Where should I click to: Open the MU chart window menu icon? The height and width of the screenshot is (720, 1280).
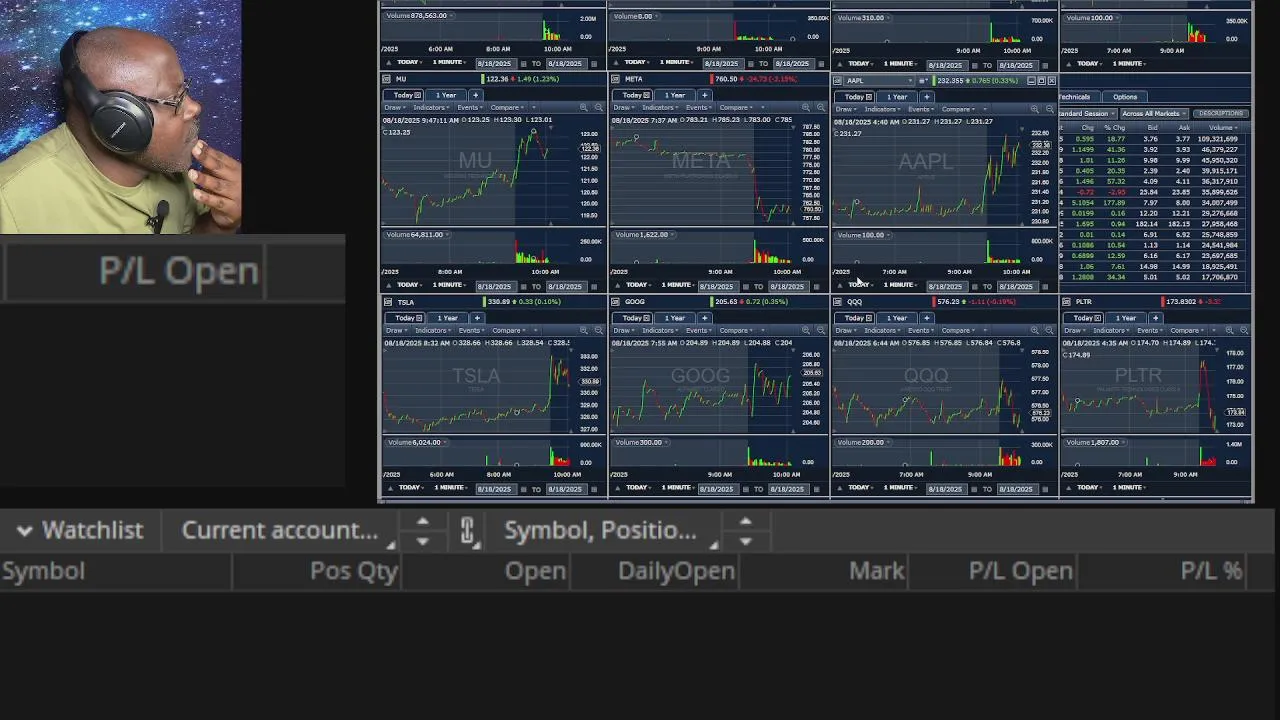(x=386, y=79)
